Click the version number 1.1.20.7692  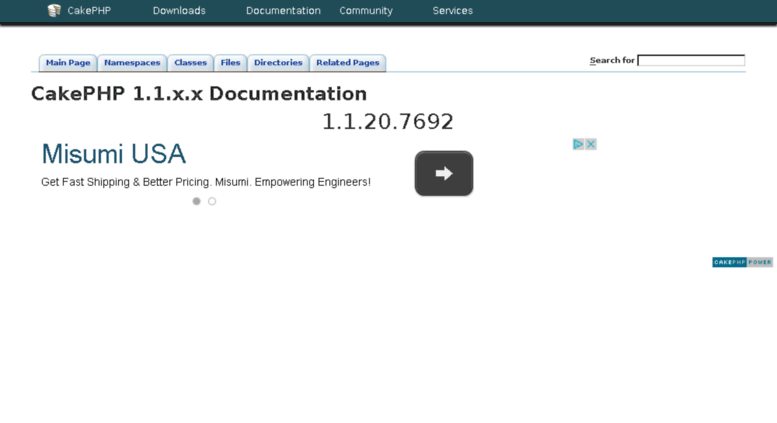point(388,122)
